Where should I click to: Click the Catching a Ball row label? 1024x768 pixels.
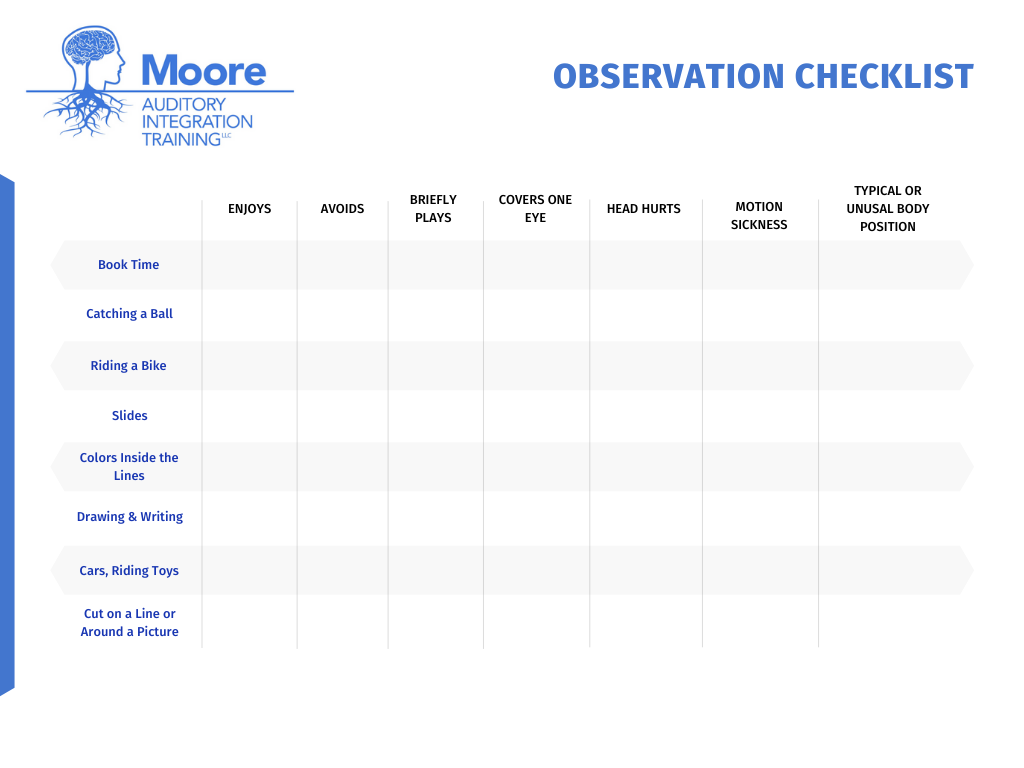click(x=129, y=313)
